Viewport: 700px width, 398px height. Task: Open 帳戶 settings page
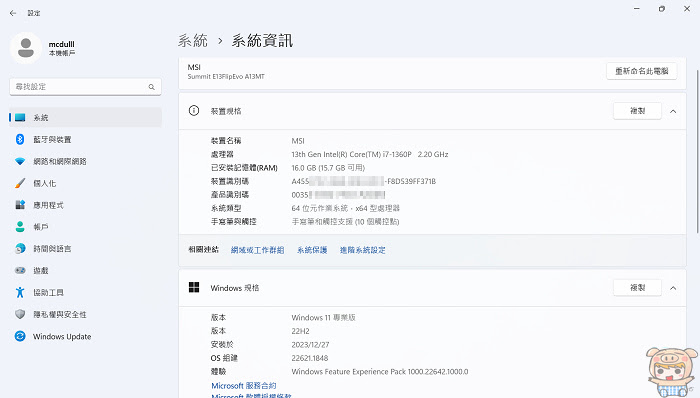click(85, 227)
